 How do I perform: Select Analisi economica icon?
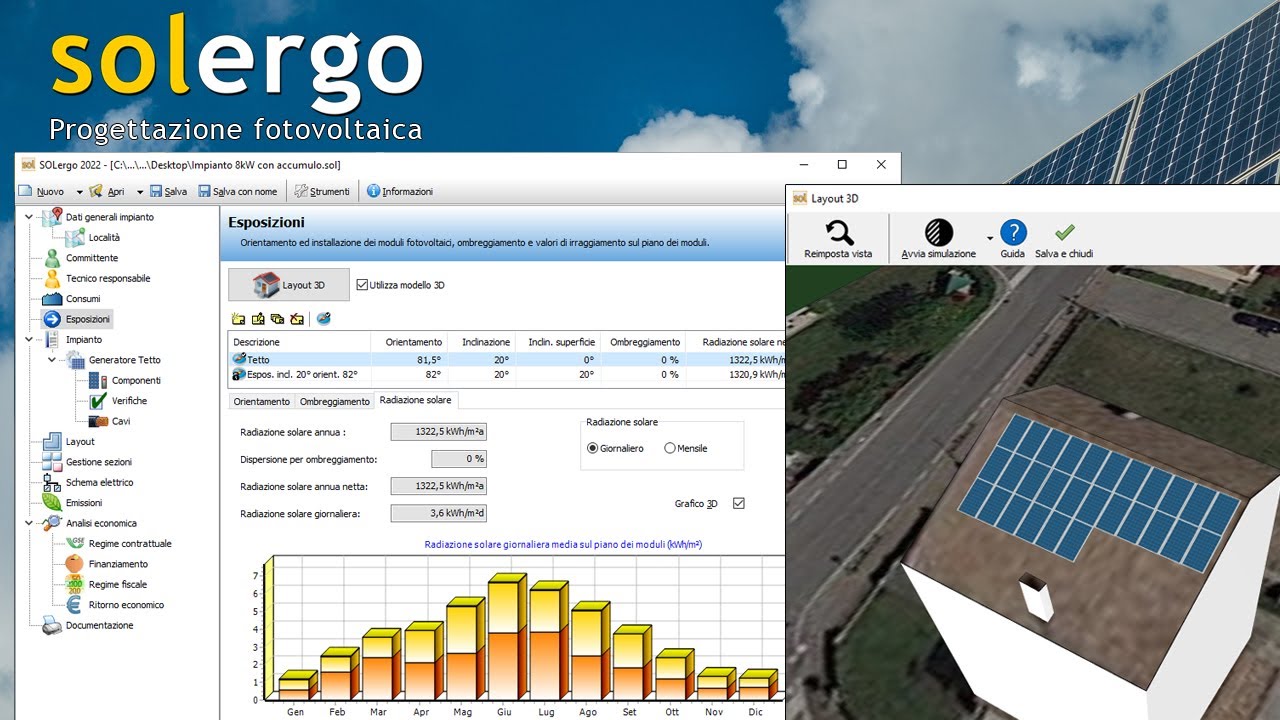52,523
